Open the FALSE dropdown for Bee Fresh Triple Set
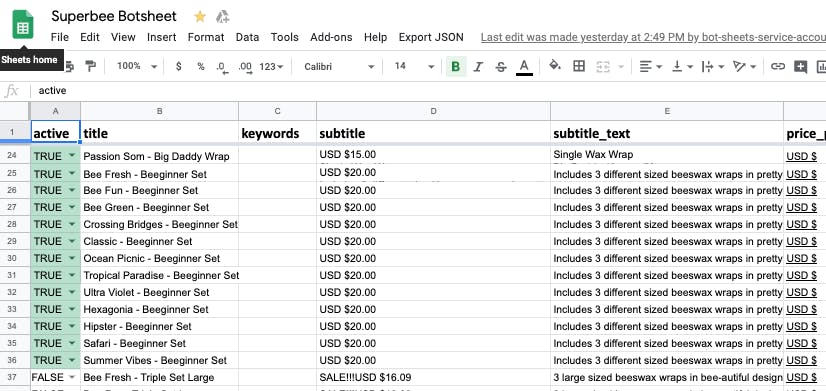 (x=72, y=377)
